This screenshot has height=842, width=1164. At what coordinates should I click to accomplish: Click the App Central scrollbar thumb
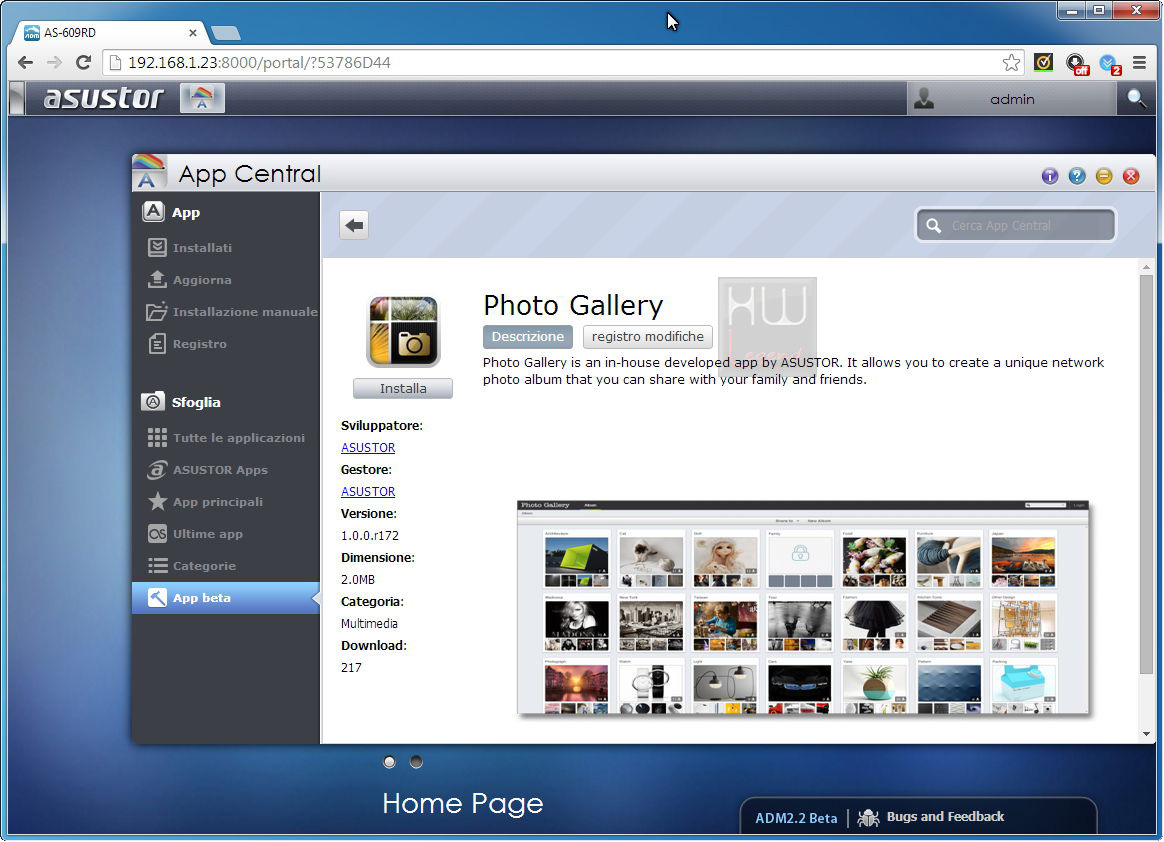click(x=1146, y=475)
